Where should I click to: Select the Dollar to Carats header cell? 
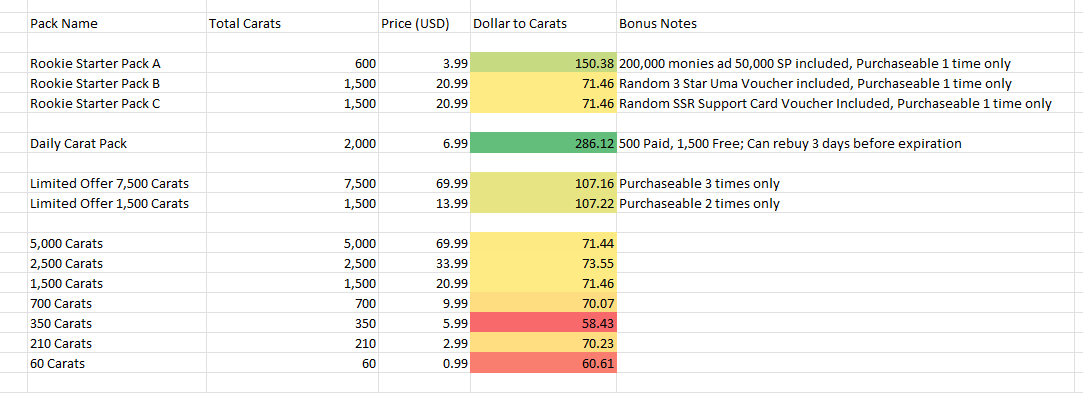coord(543,23)
